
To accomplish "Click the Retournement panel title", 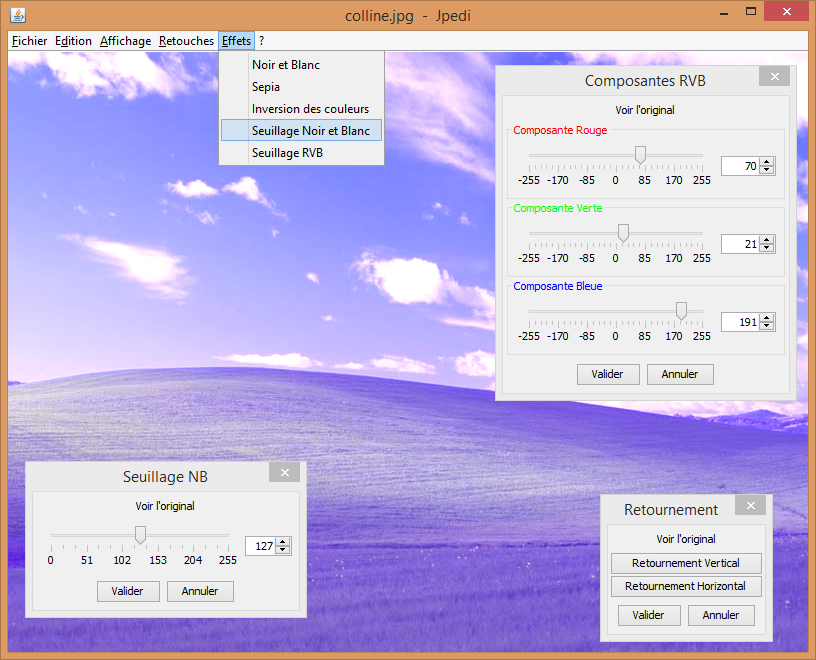I will 671,510.
